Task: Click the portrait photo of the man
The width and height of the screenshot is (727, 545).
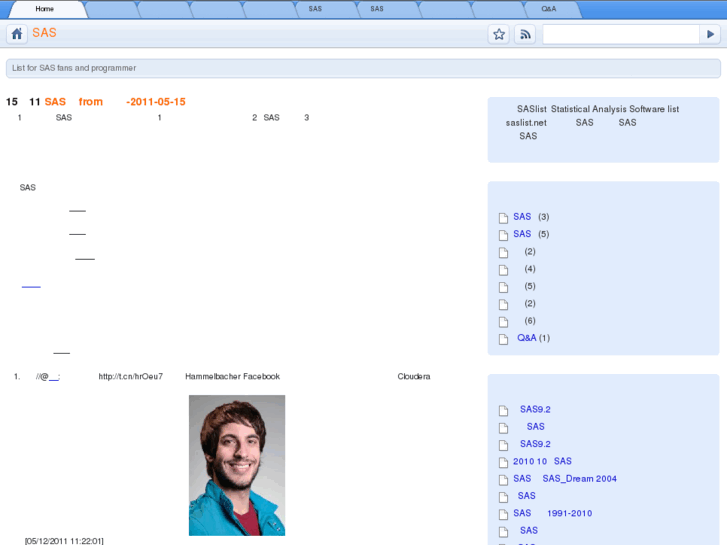Action: [x=237, y=465]
